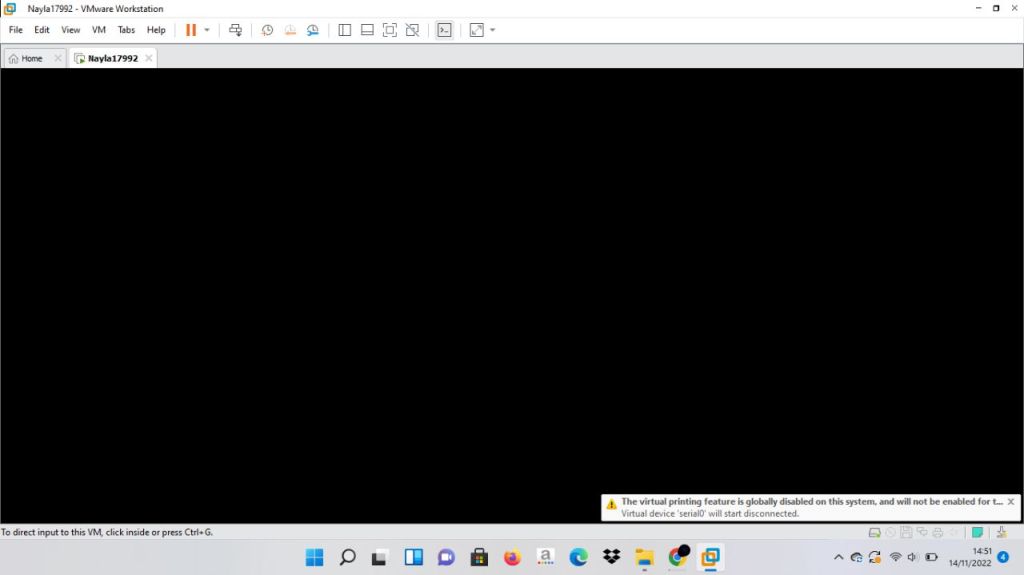
Task: Close the Nayla17992 tab
Action: [x=149, y=58]
